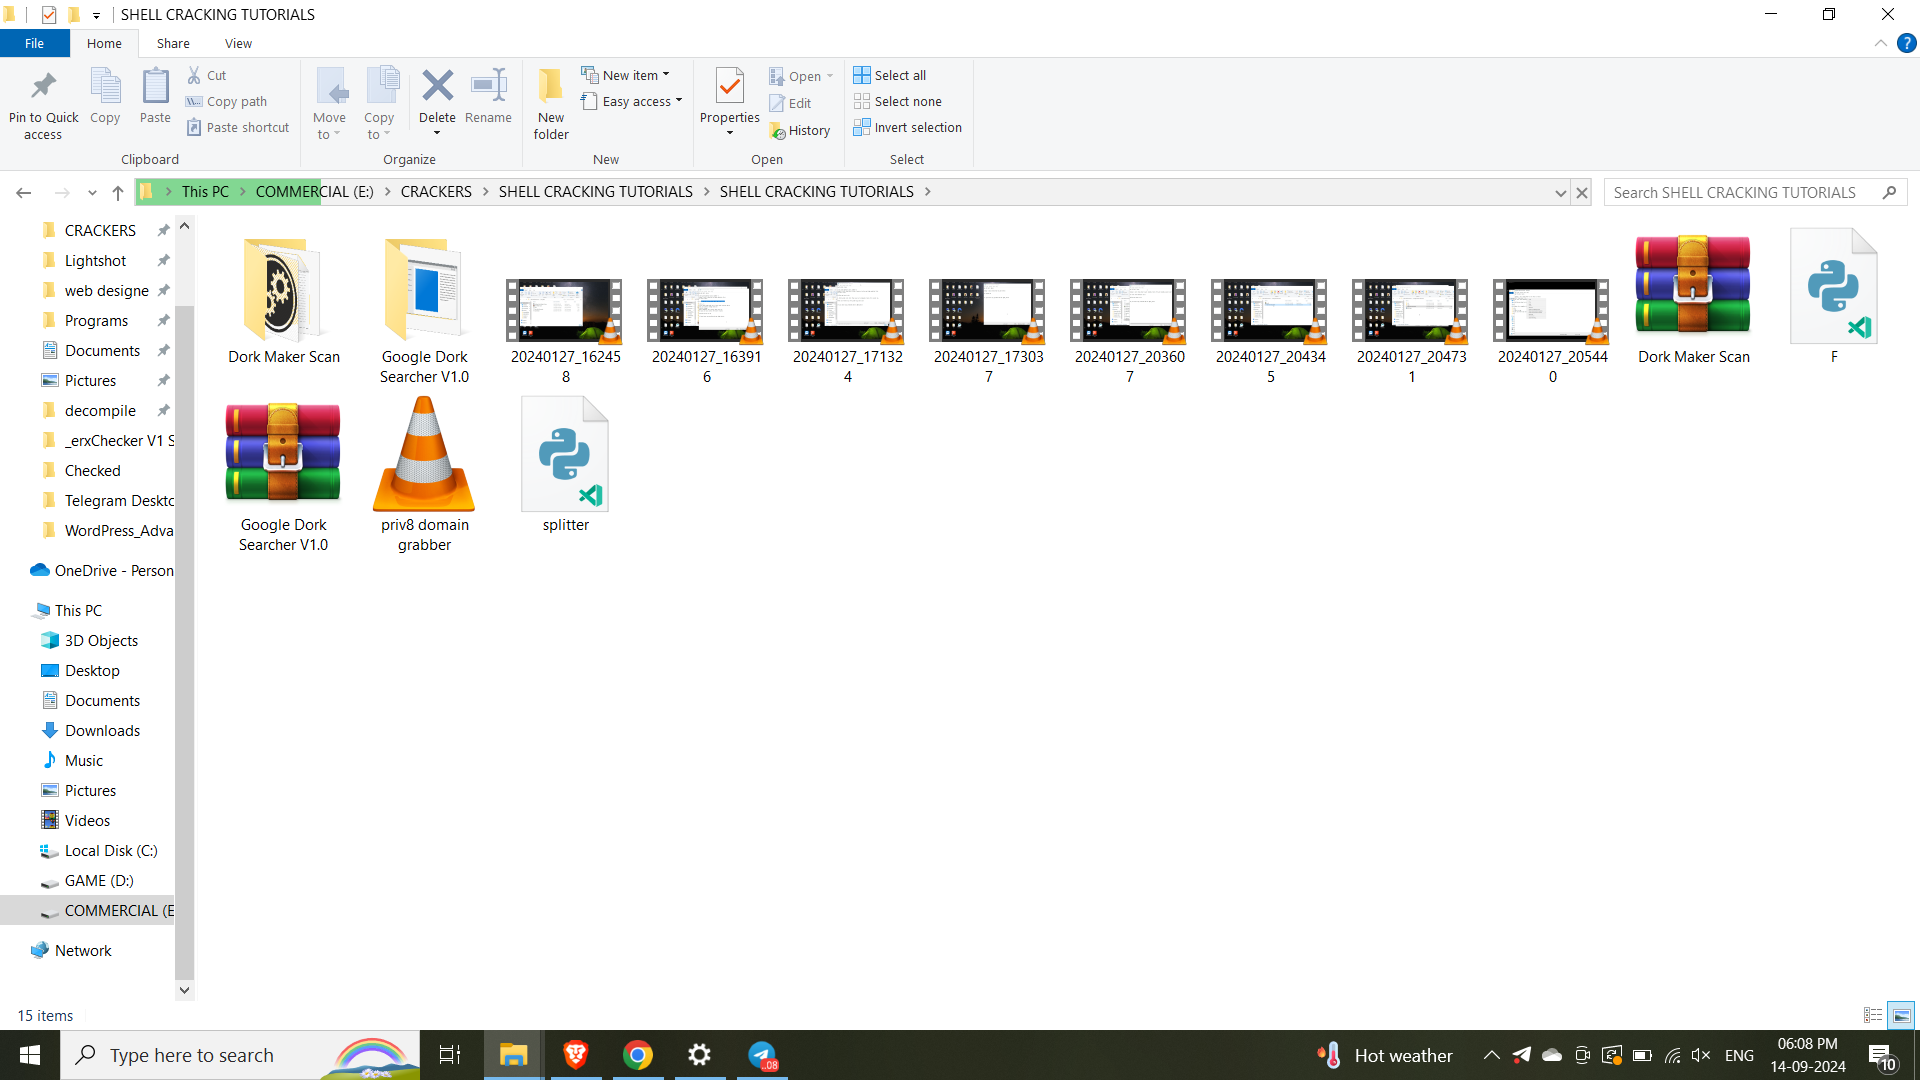Toggle Pin to Quick Access for CRACKERS
1920x1080 pixels.
point(162,229)
